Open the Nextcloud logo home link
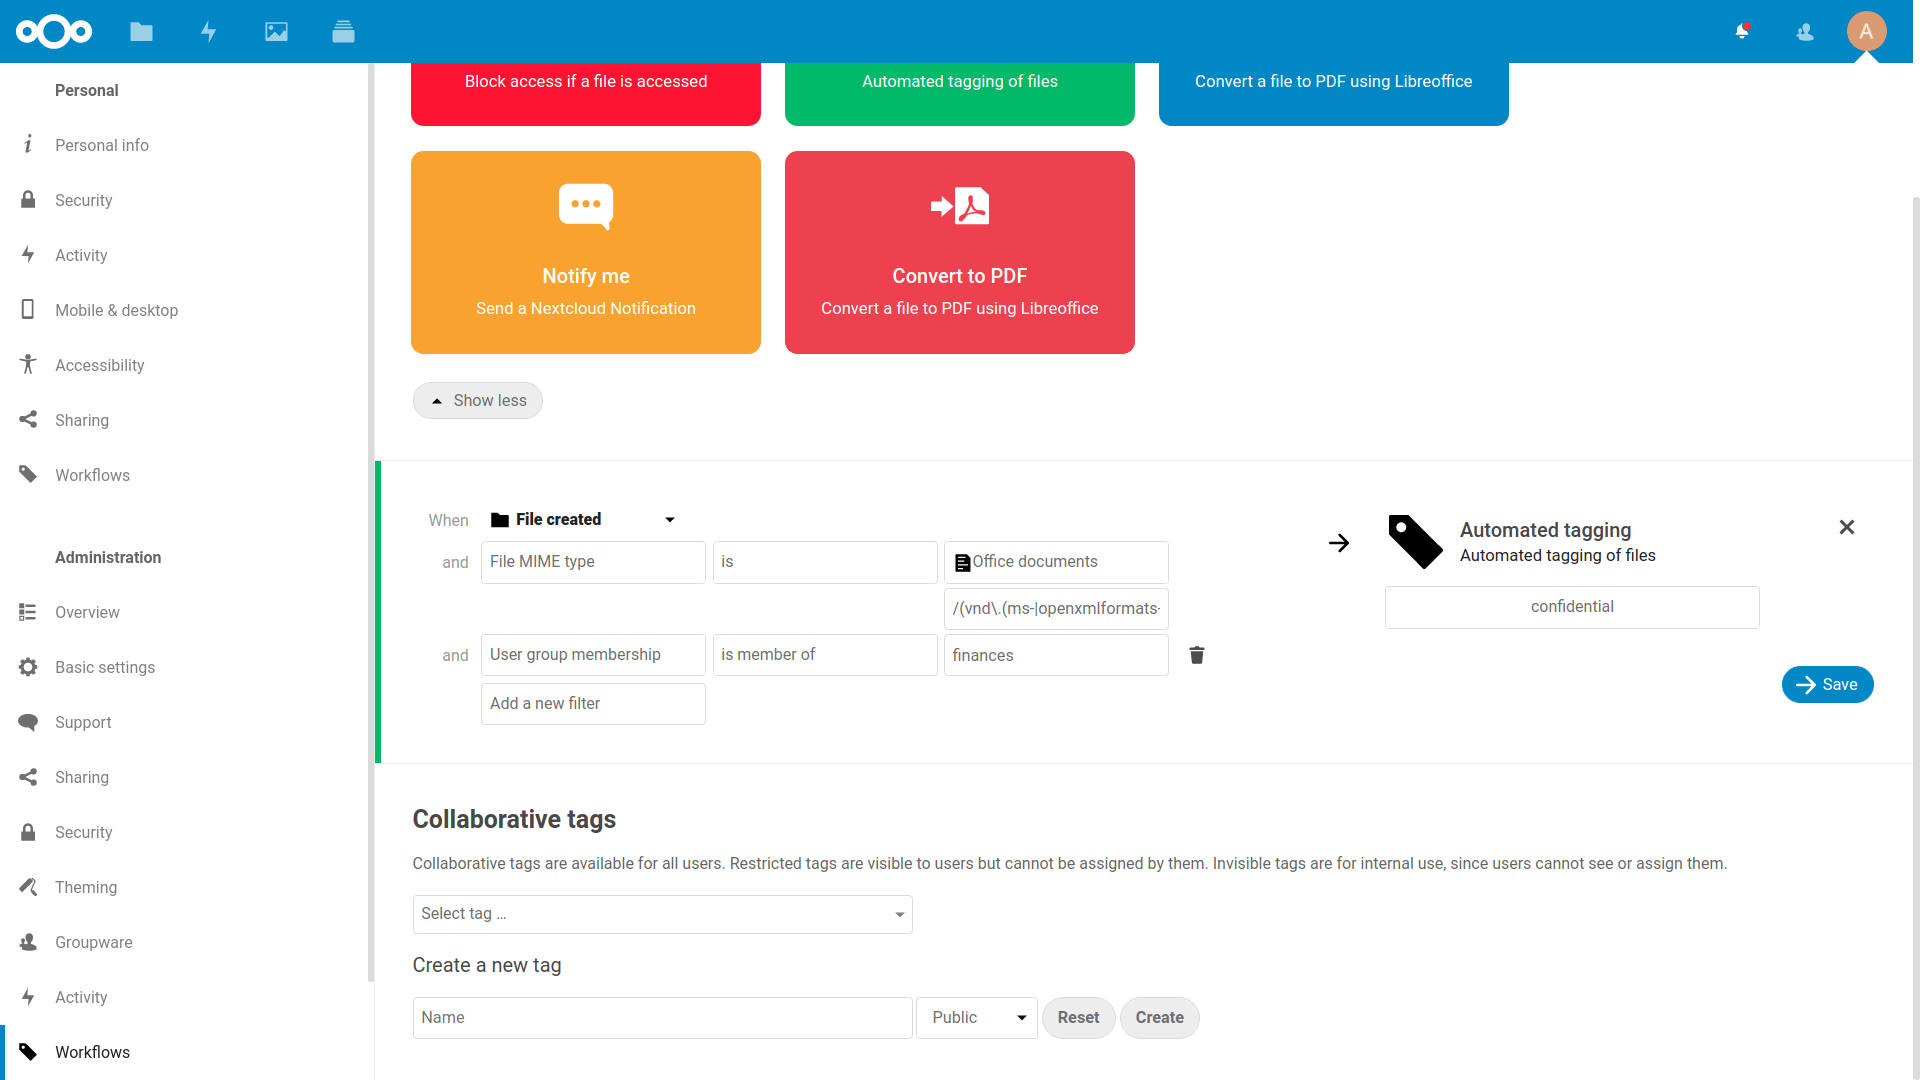 coord(53,31)
